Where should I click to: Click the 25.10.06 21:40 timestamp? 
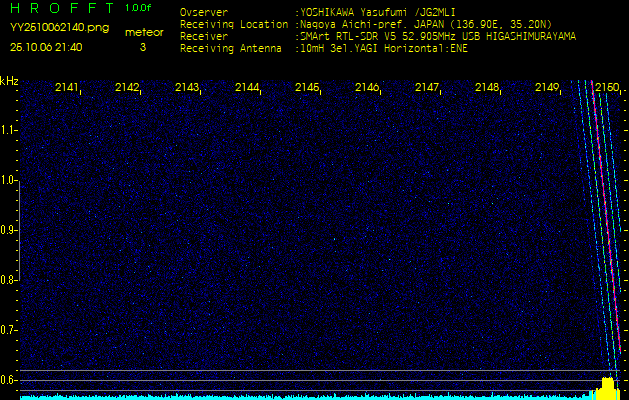point(46,46)
